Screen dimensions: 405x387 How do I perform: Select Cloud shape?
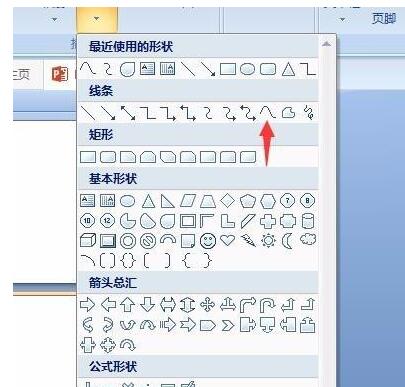[x=308, y=240]
